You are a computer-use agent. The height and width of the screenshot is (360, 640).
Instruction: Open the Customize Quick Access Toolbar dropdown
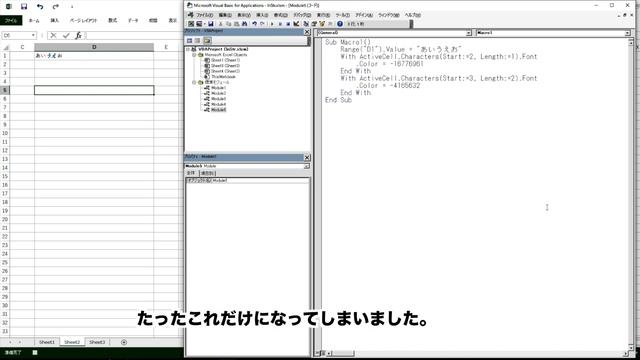(72, 7)
